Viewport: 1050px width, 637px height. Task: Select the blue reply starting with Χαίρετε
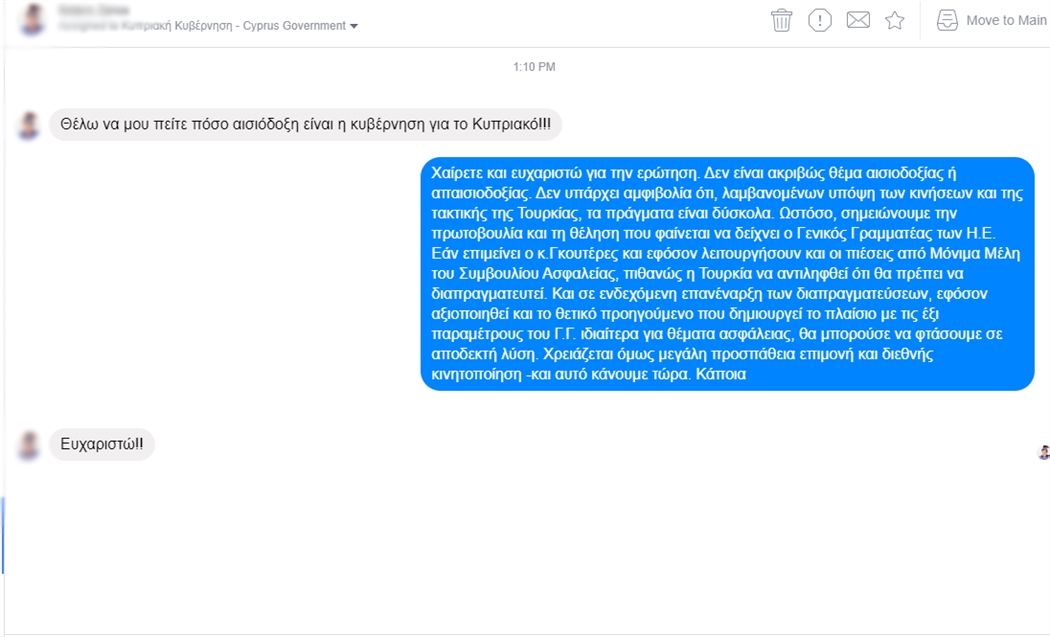click(727, 273)
